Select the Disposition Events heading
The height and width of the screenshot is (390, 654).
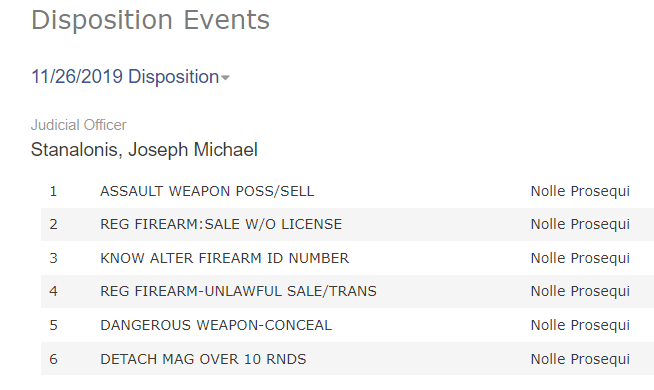pyautogui.click(x=151, y=20)
